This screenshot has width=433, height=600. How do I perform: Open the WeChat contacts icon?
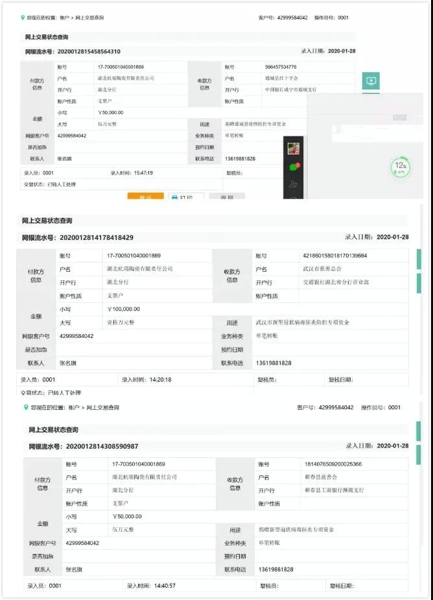293,184
